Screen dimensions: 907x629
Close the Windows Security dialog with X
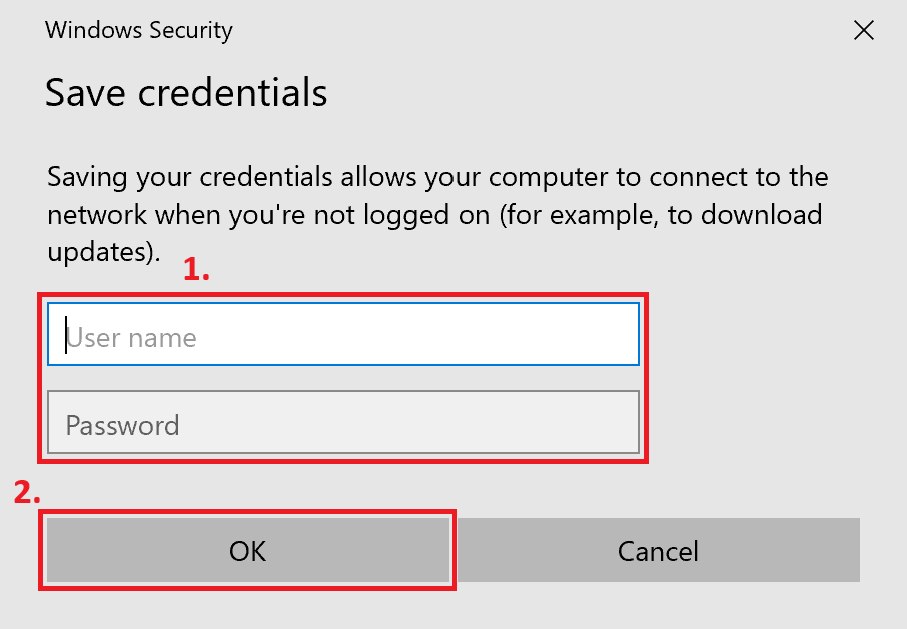point(864,30)
